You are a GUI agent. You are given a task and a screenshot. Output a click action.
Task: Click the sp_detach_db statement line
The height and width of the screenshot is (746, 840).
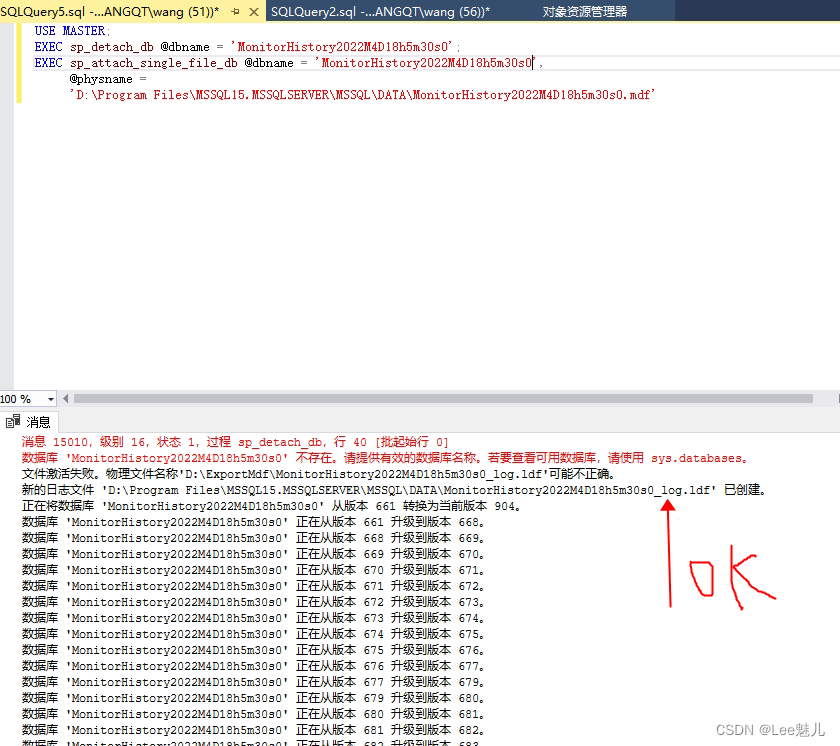pos(247,47)
